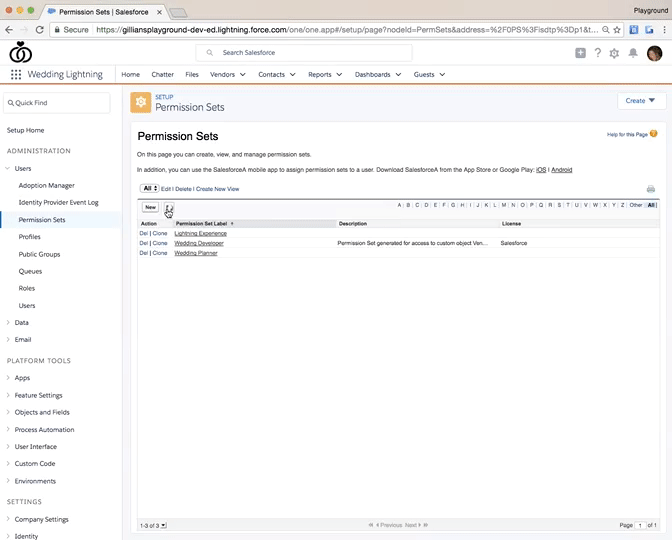The height and width of the screenshot is (540, 672).
Task: Click the first blue browser extension icon
Action: 633,30
